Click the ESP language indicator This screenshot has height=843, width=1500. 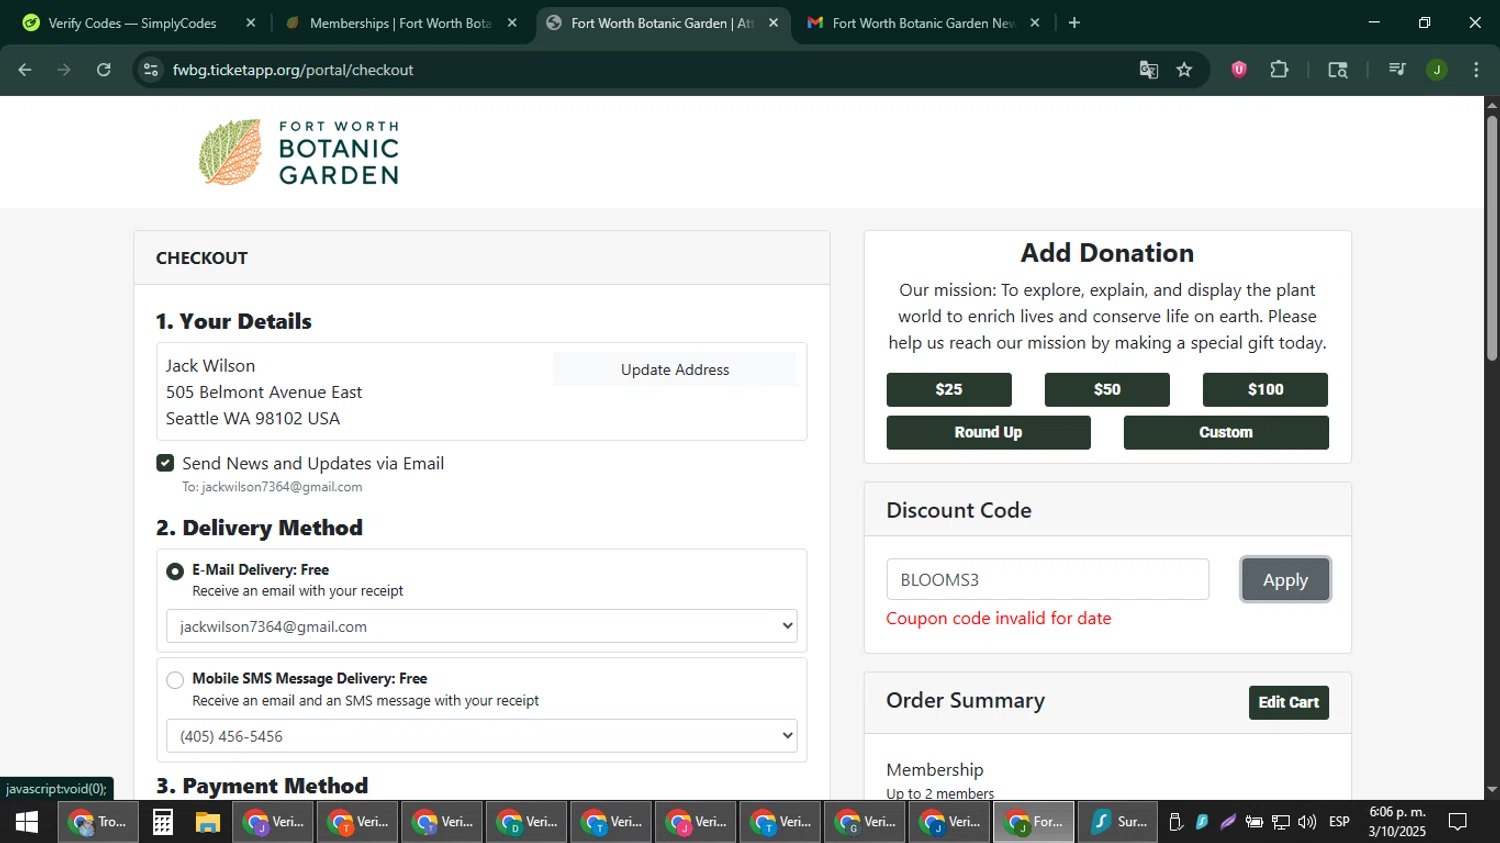(1339, 822)
